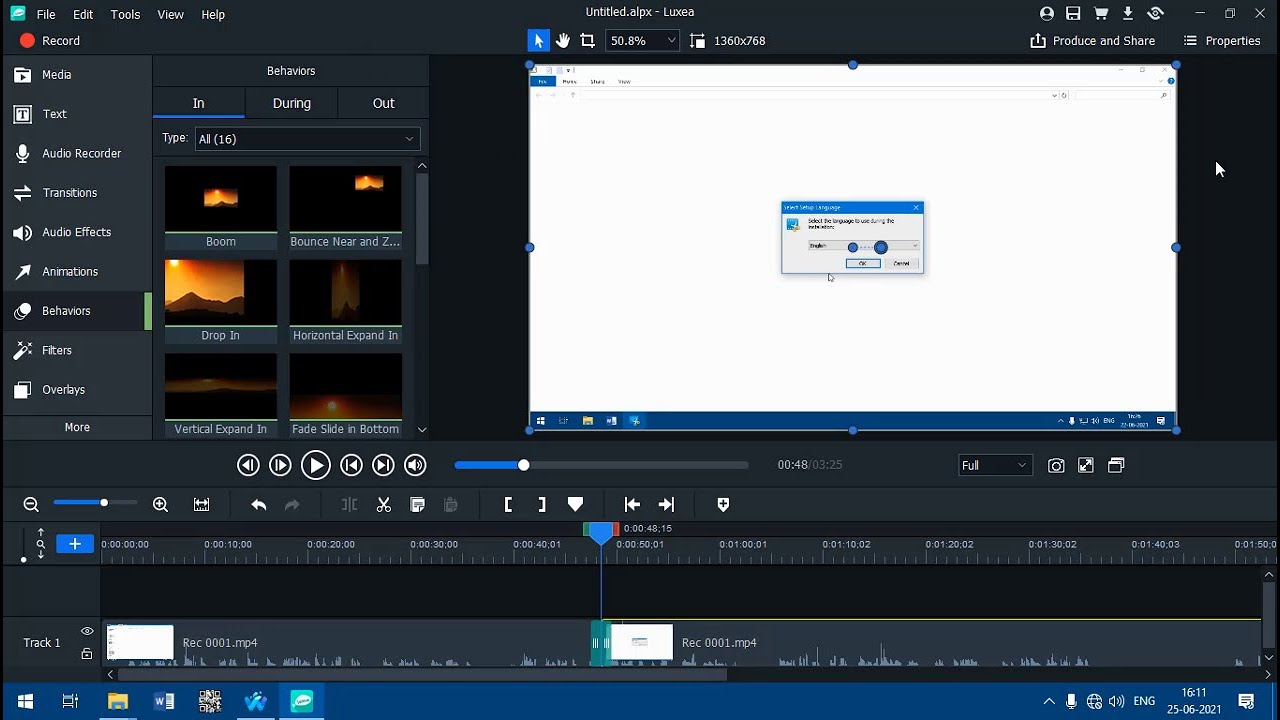Click the go to start button
The height and width of the screenshot is (720, 1280).
pos(350,465)
